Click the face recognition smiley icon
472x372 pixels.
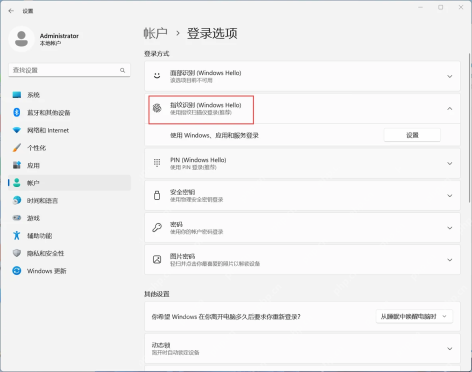[157, 76]
